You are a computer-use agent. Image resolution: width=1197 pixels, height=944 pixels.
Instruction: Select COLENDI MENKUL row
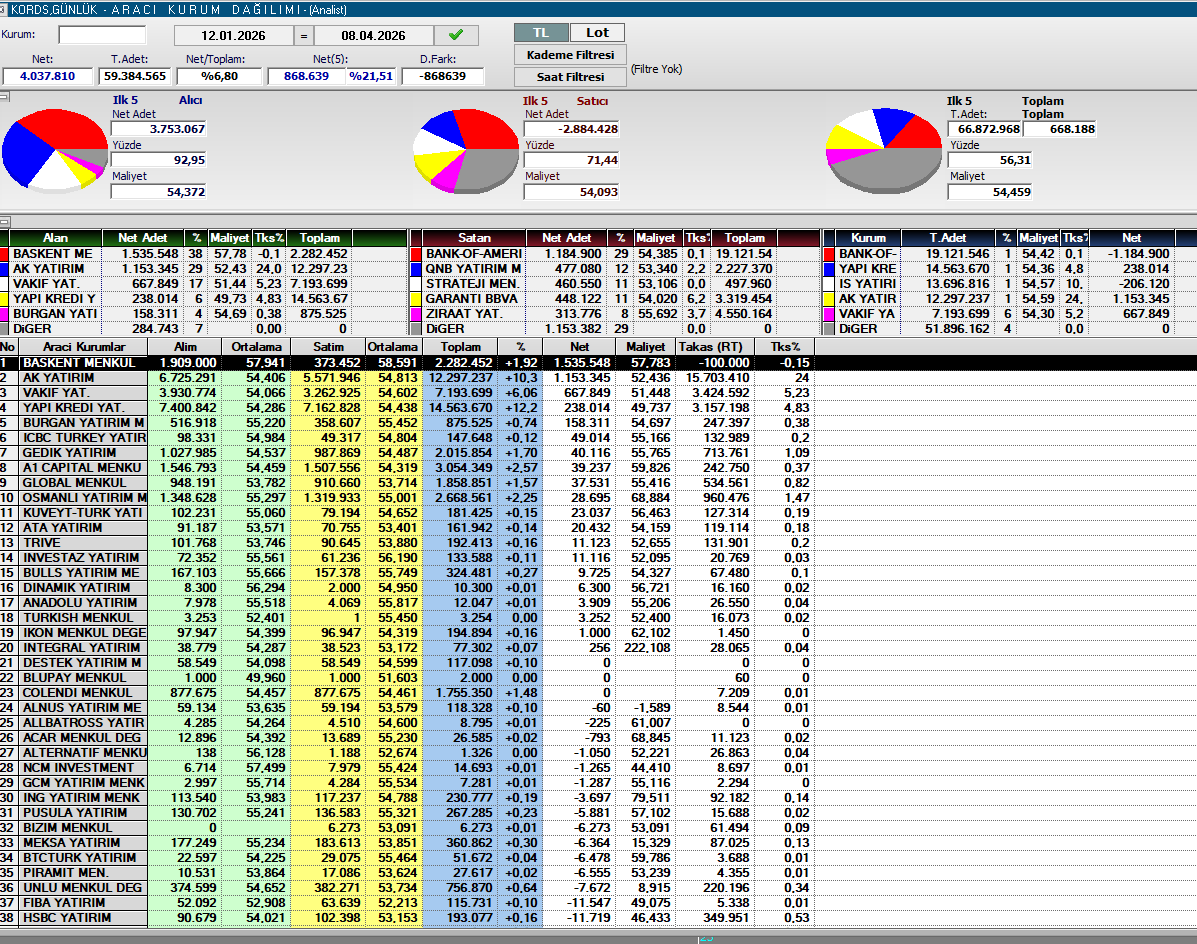click(407, 693)
